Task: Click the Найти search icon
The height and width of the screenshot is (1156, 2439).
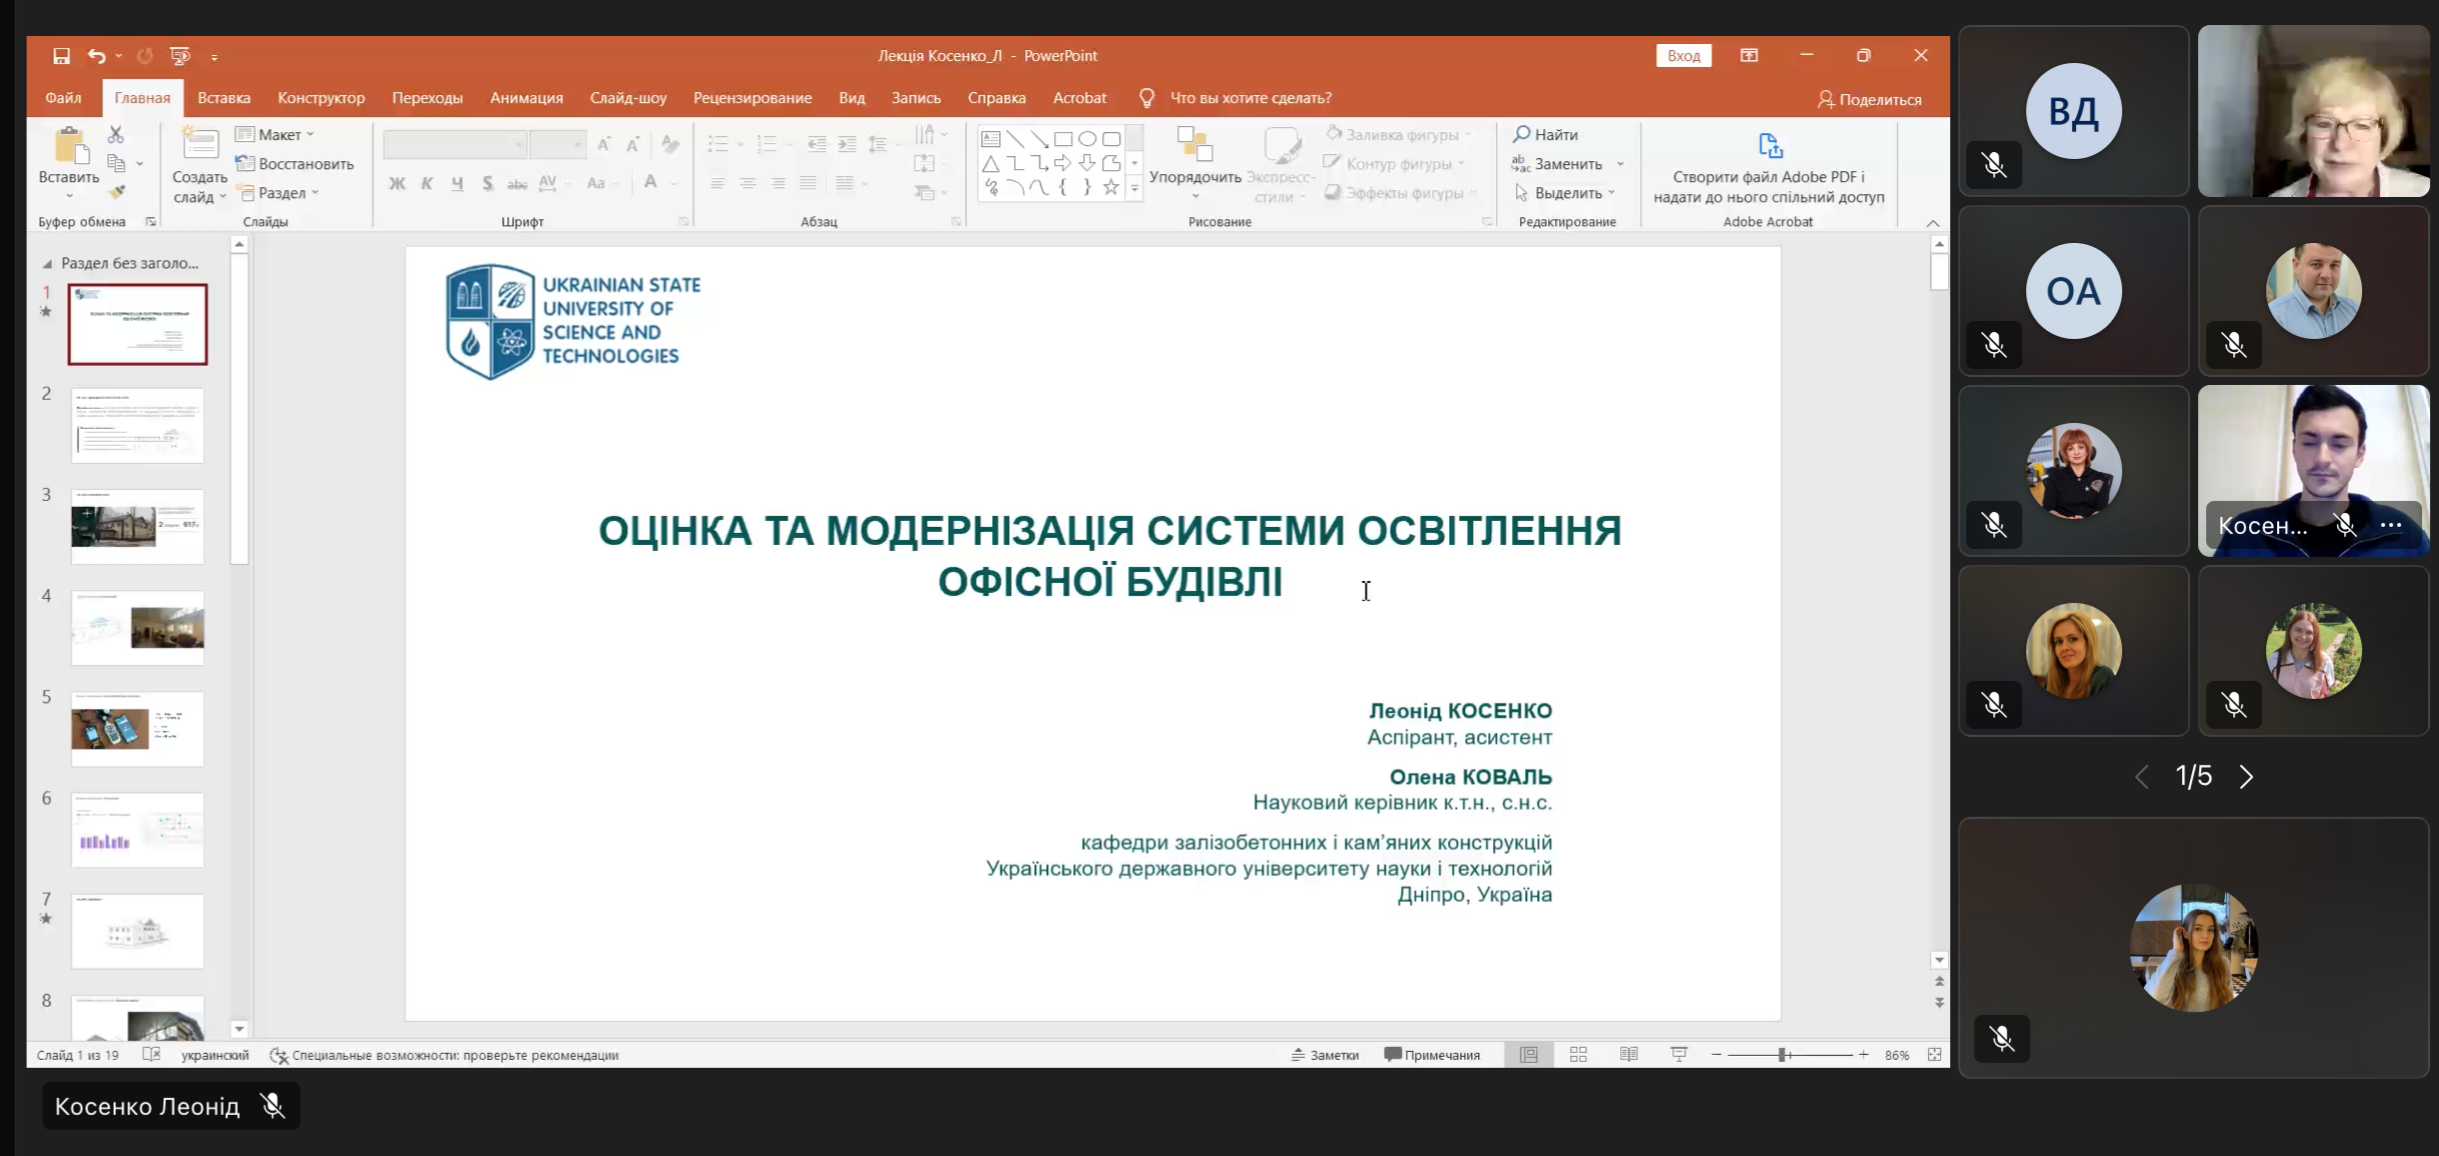Action: pos(1522,134)
